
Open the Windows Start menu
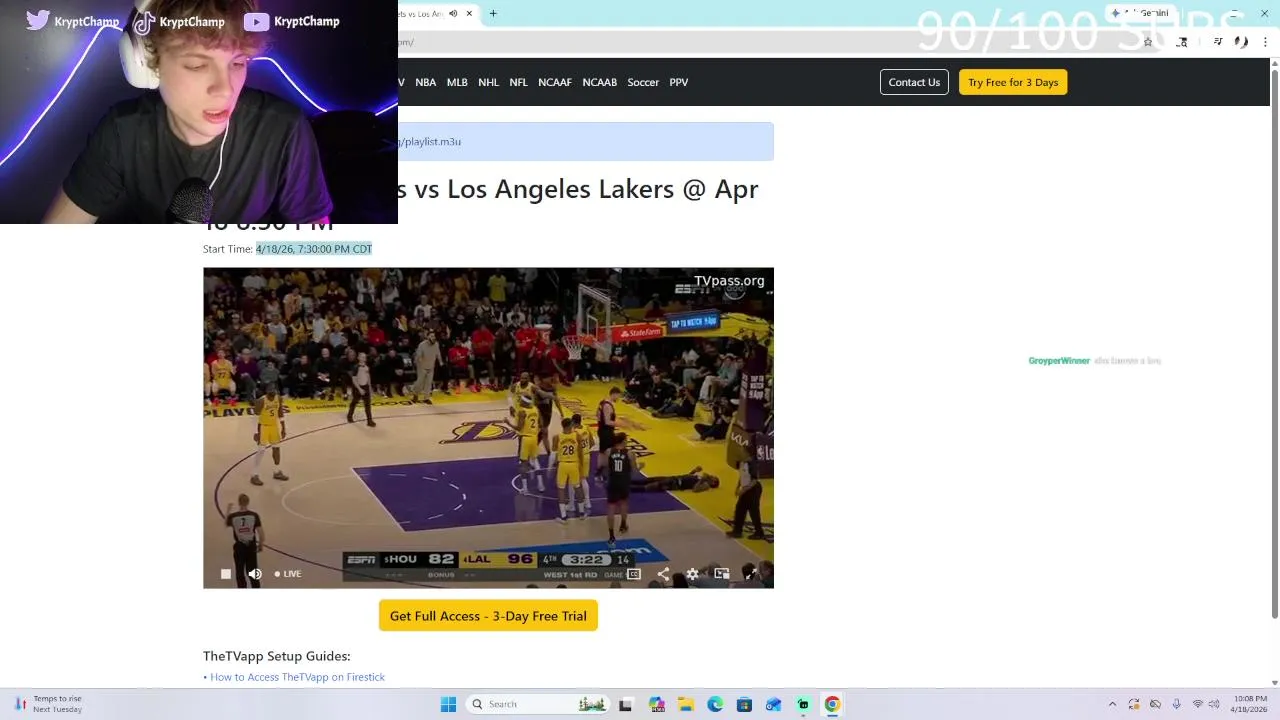pyautogui.click(x=448, y=705)
